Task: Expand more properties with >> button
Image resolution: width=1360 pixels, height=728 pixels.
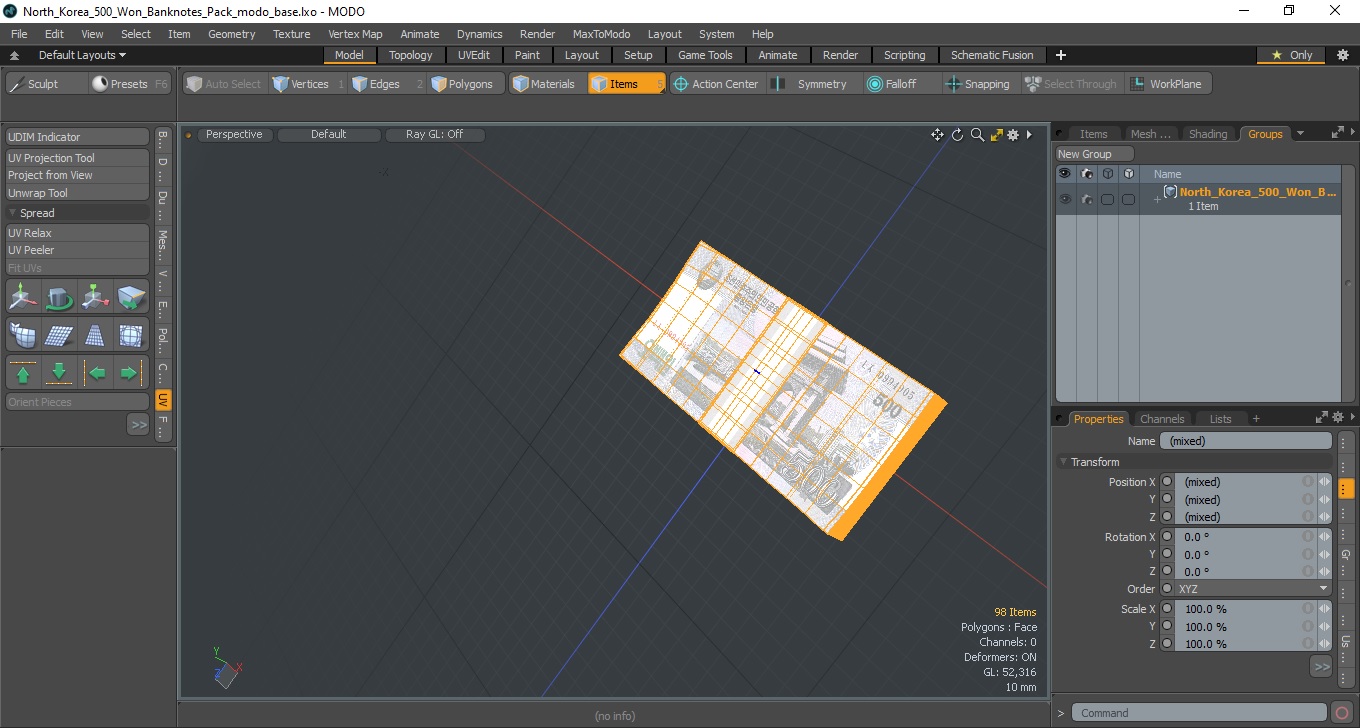Action: click(x=1321, y=666)
